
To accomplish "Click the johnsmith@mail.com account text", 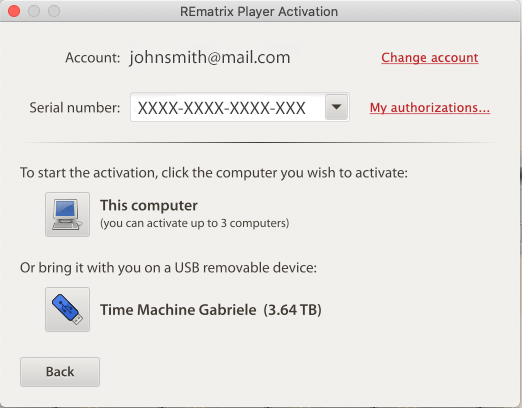I will coord(210,58).
